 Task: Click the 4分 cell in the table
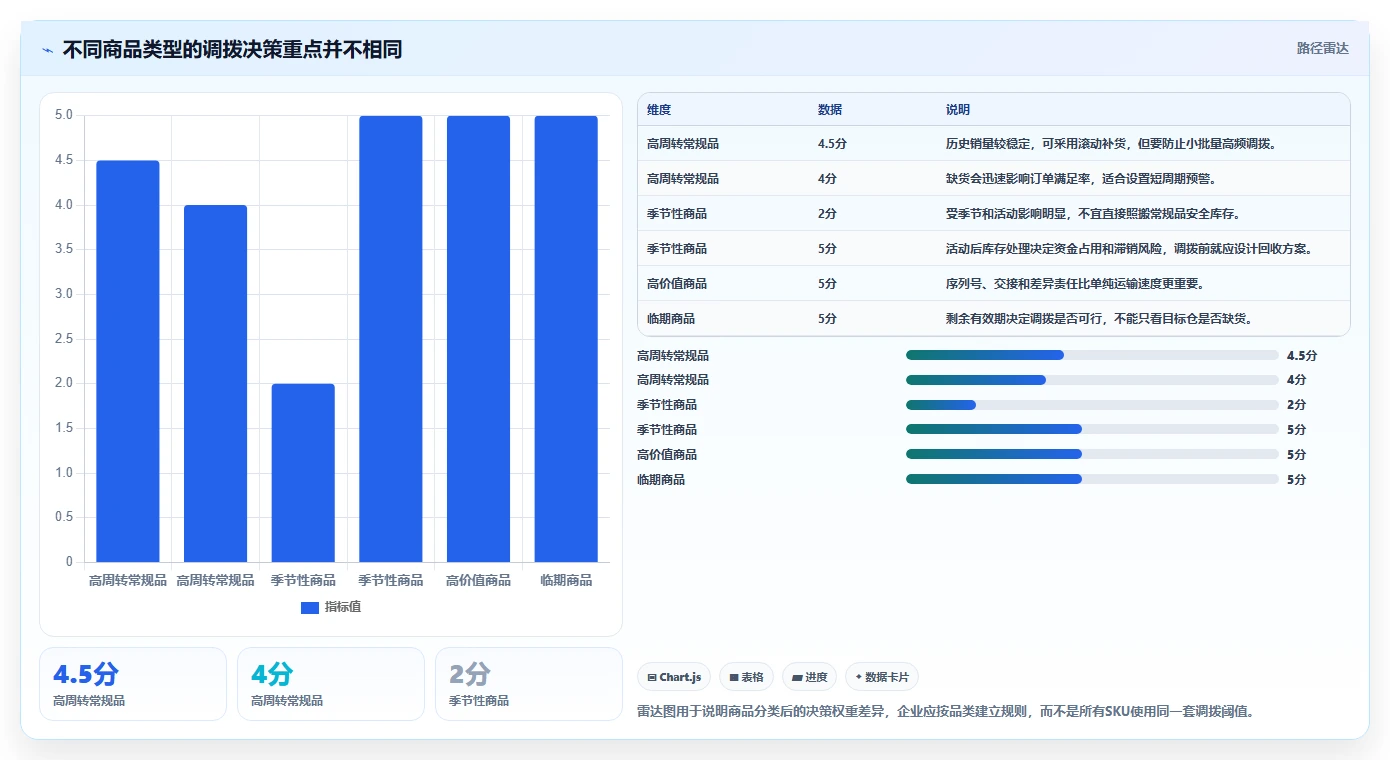coord(827,179)
